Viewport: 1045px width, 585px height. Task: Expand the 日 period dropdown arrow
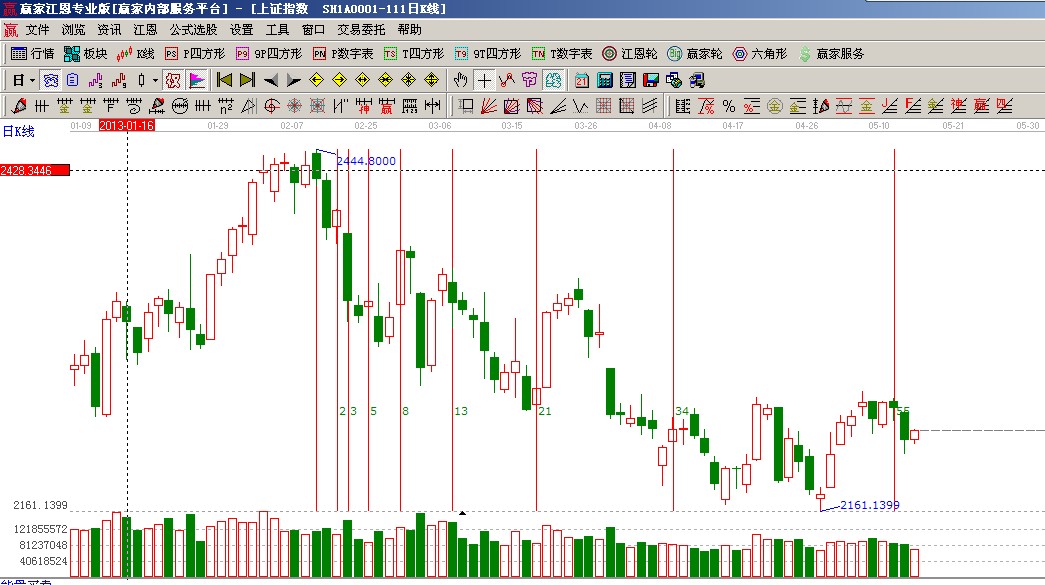pos(33,80)
